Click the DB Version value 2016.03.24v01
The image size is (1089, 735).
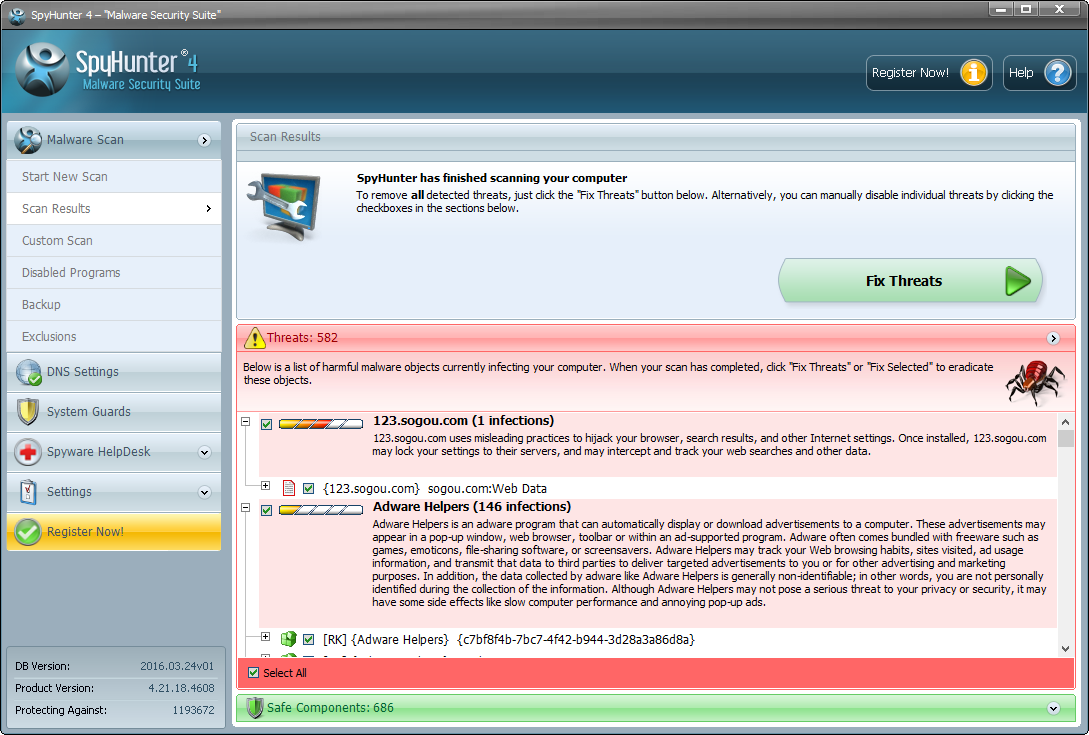tap(177, 666)
